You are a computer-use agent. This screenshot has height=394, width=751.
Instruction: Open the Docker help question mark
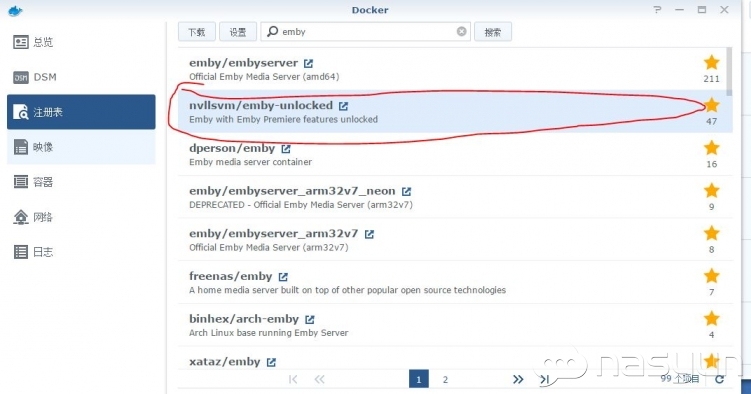click(x=657, y=10)
